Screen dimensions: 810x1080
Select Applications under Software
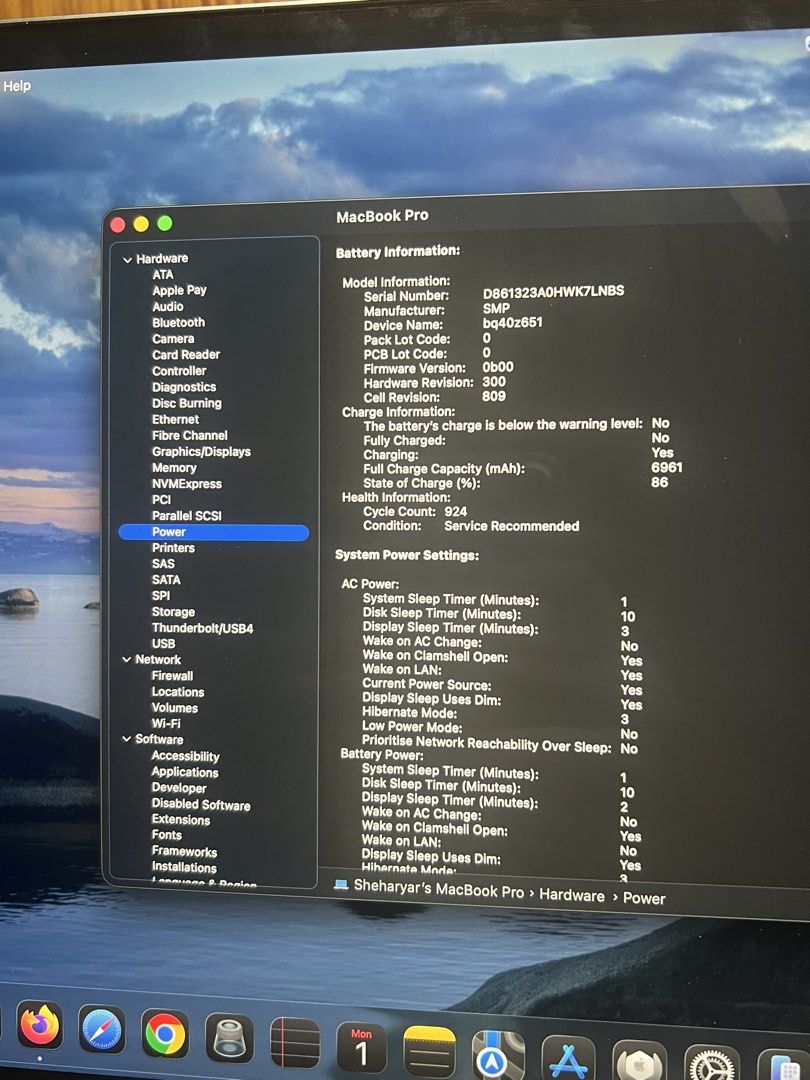pos(185,772)
